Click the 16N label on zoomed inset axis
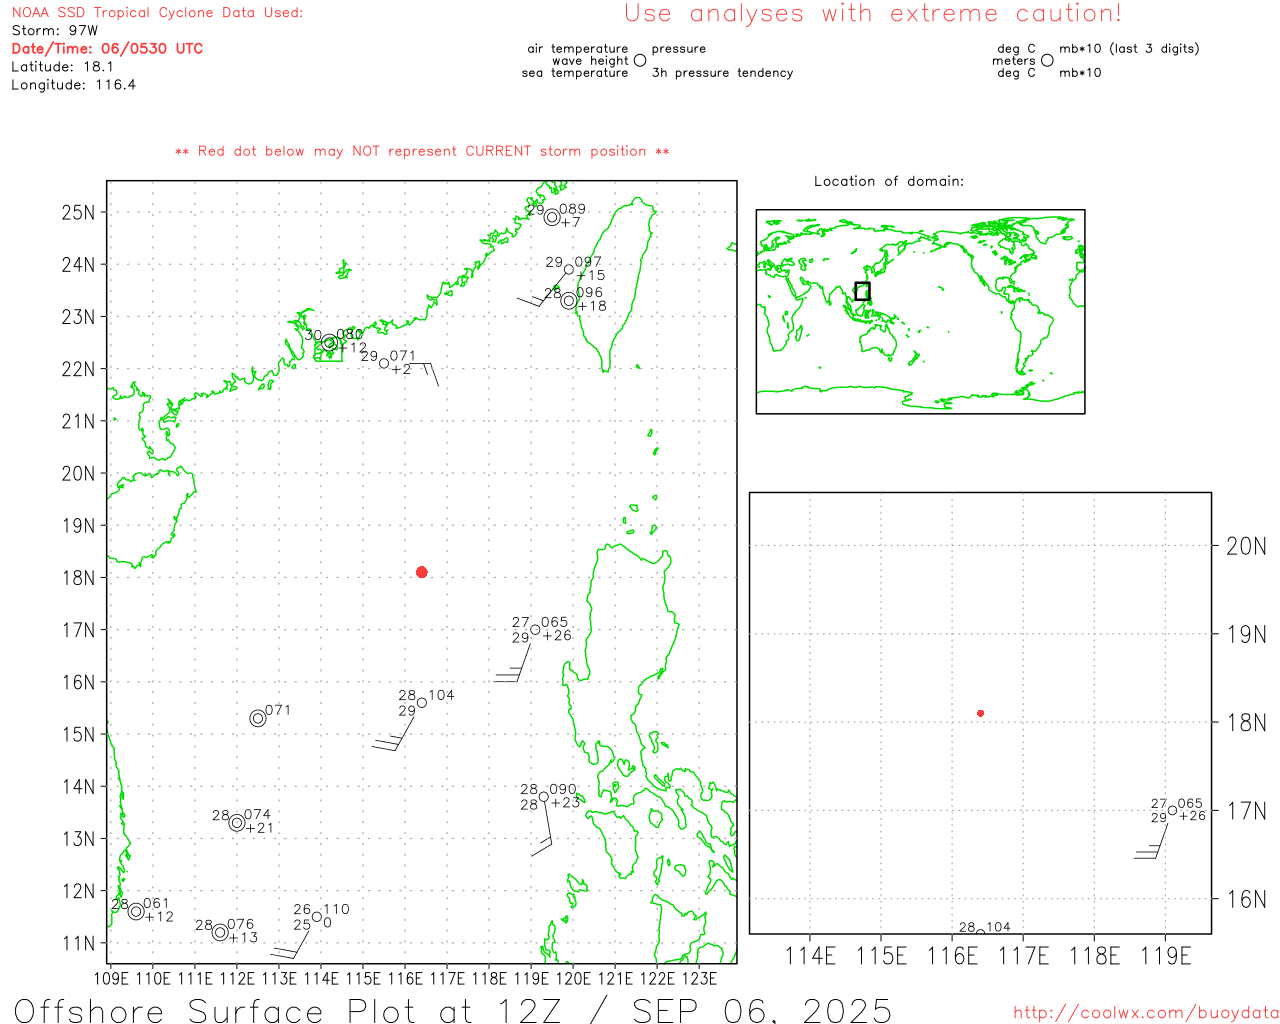 tap(1246, 899)
